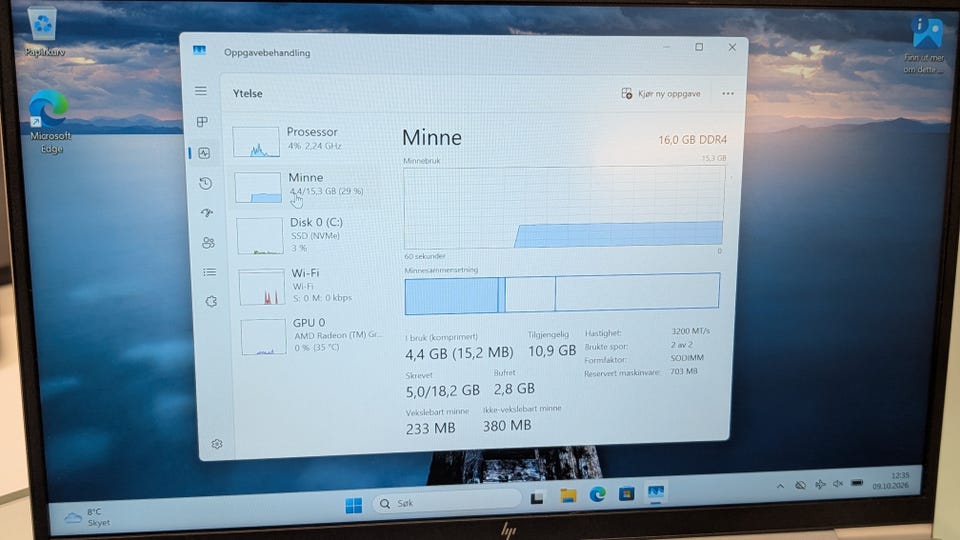Click the Prosessor mini graph thumbnail

point(256,141)
